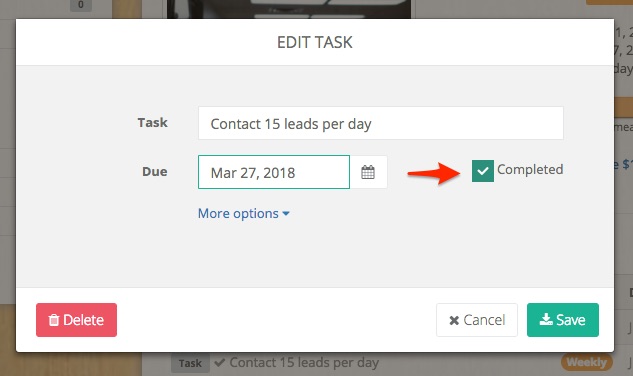The image size is (633, 376).
Task: Click the download icon on Save
Action: click(546, 319)
